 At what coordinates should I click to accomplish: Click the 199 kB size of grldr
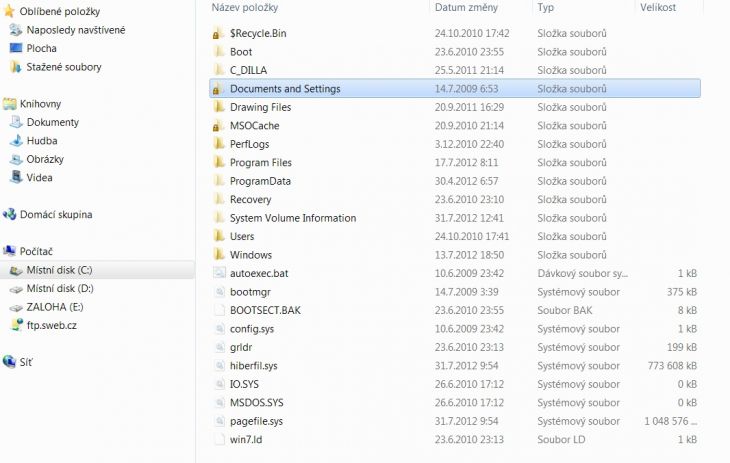(x=682, y=347)
